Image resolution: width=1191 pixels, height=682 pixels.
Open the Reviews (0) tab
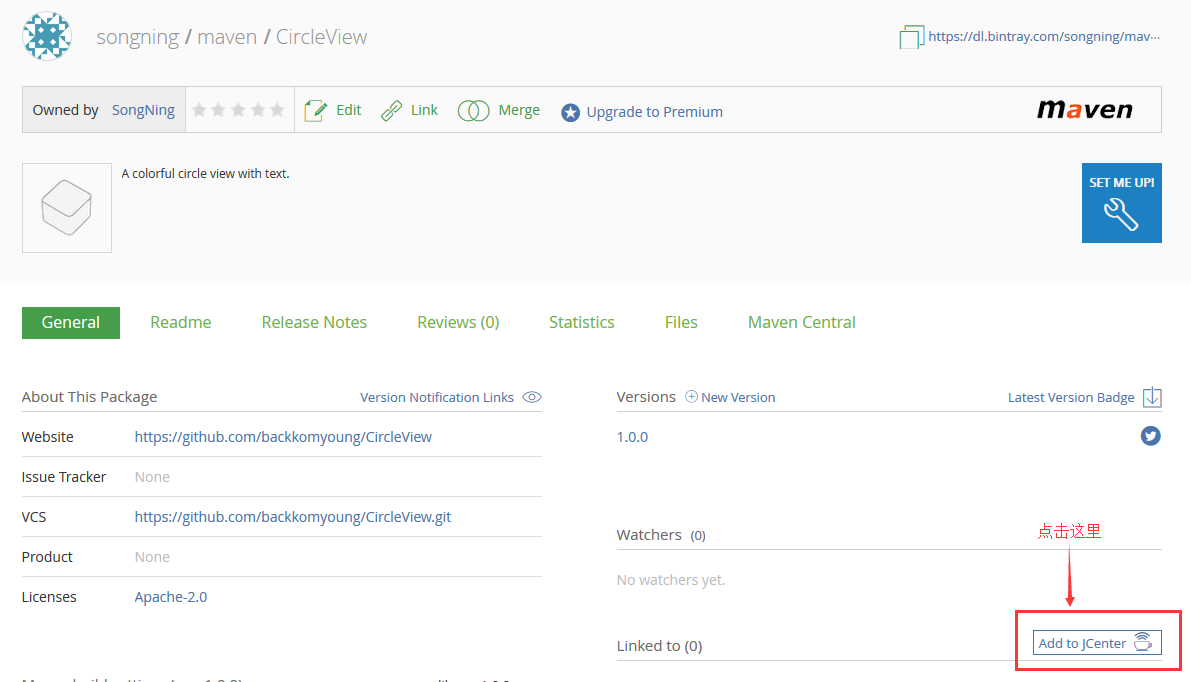[x=458, y=323]
